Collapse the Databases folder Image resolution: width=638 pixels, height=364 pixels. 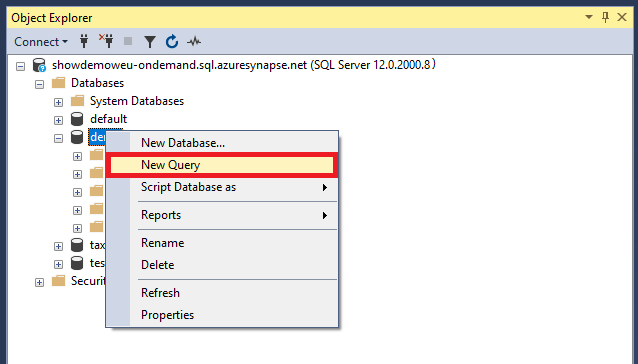tap(39, 85)
